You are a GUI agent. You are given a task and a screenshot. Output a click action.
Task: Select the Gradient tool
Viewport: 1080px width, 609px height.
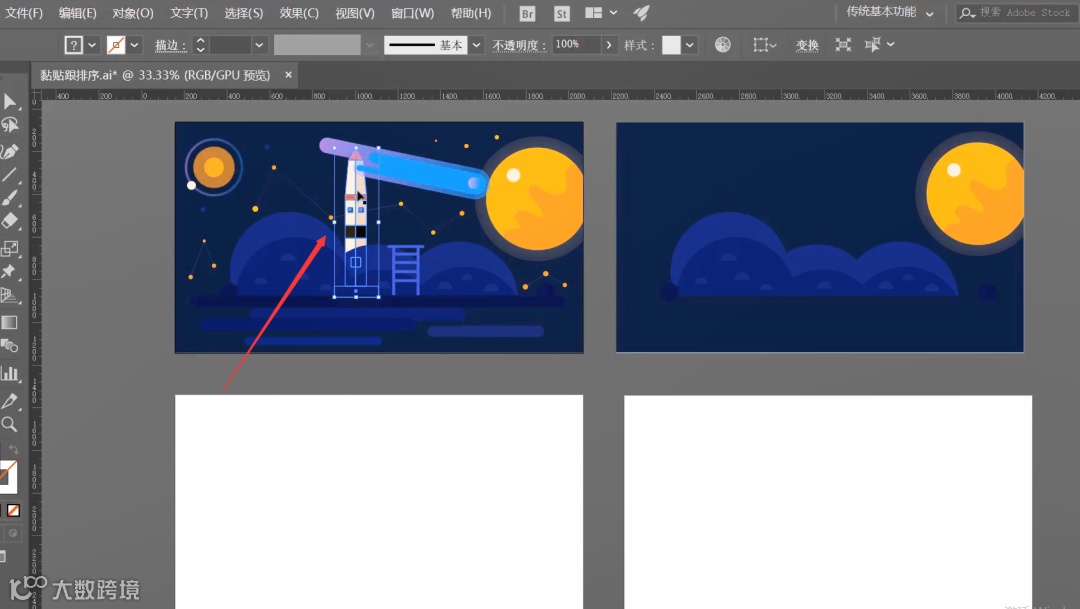coord(10,322)
